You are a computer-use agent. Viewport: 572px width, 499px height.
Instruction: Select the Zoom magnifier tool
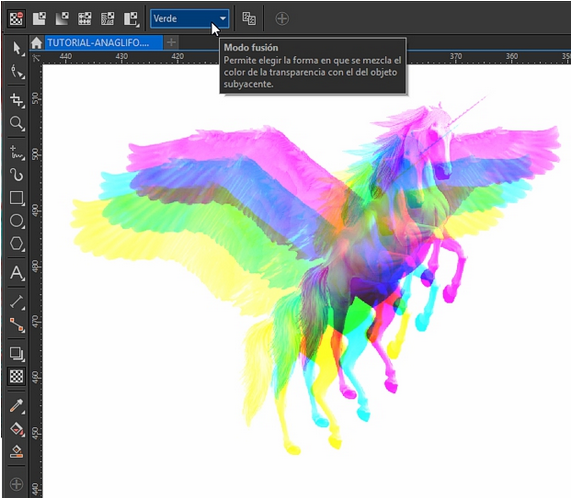point(17,123)
